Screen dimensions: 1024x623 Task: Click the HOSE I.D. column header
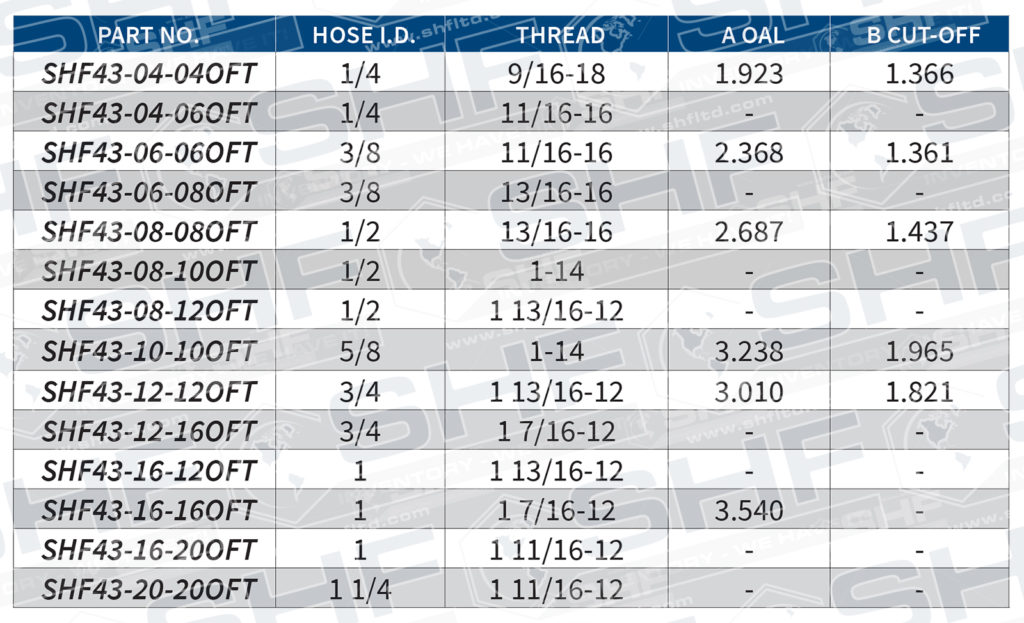[360, 36]
